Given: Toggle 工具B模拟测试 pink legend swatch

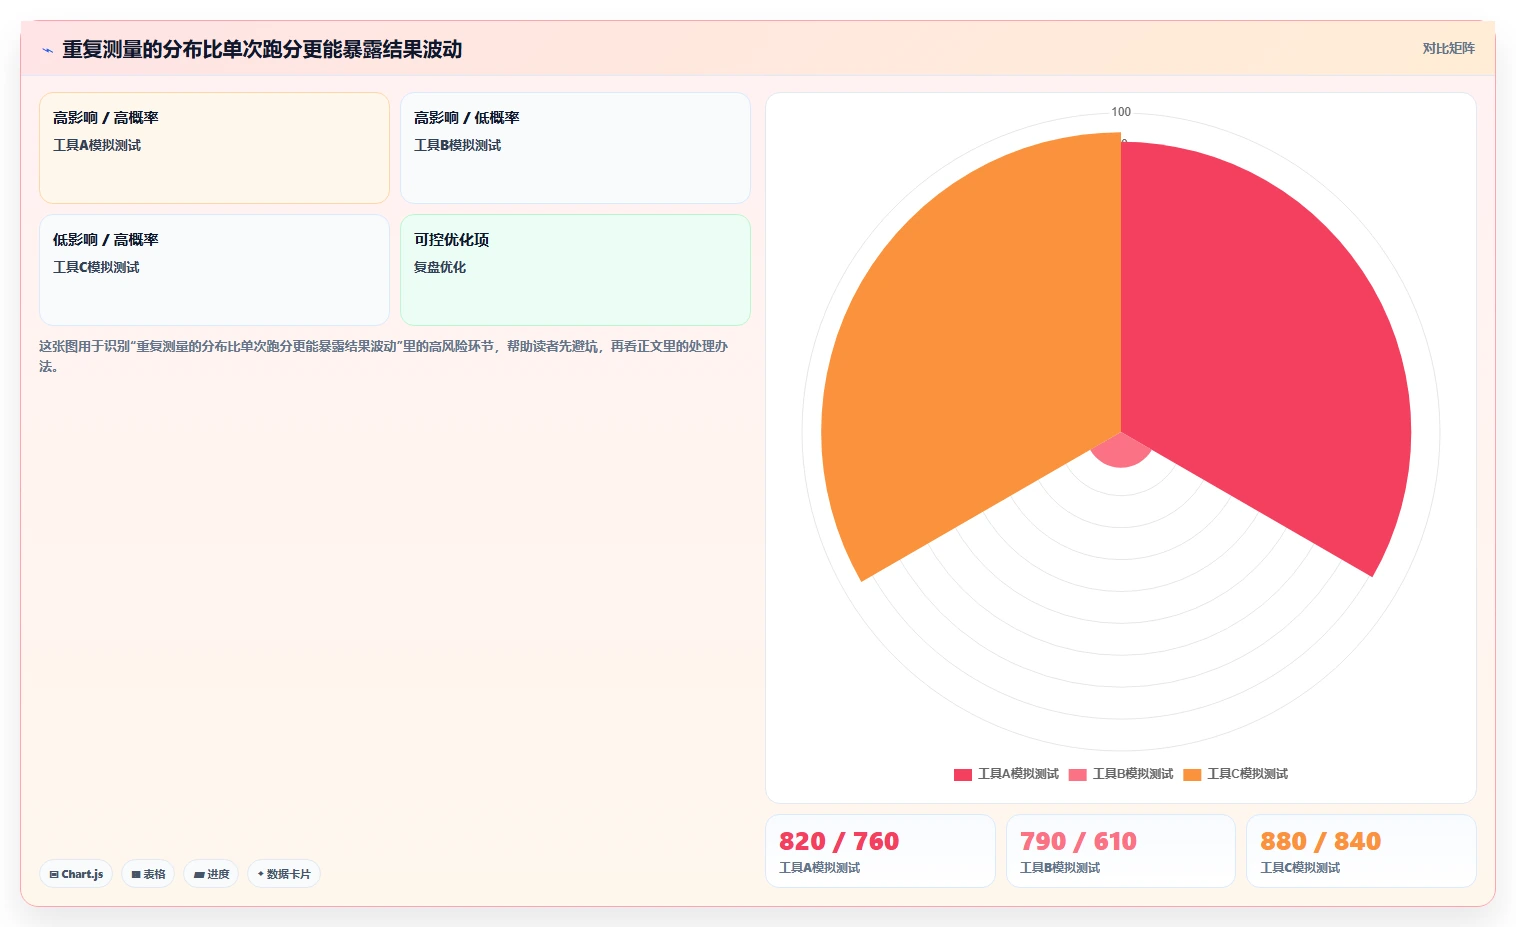Looking at the screenshot, I should click(1077, 774).
